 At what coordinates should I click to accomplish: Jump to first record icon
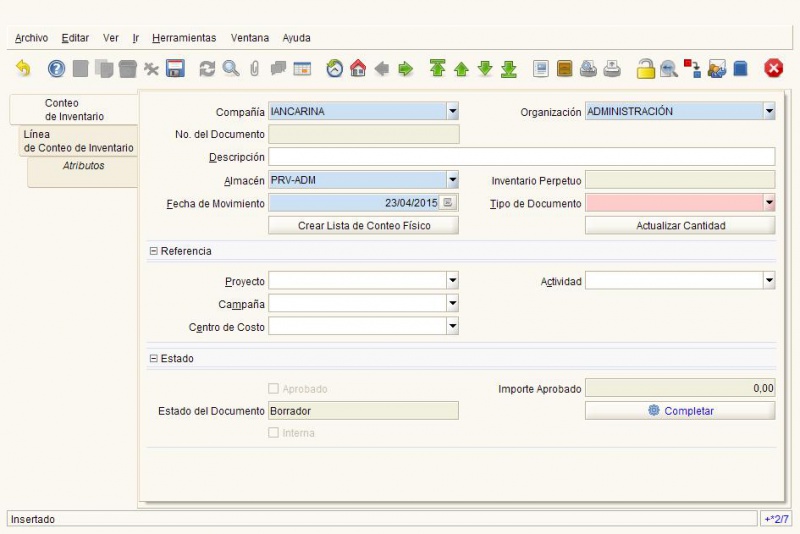tap(437, 68)
